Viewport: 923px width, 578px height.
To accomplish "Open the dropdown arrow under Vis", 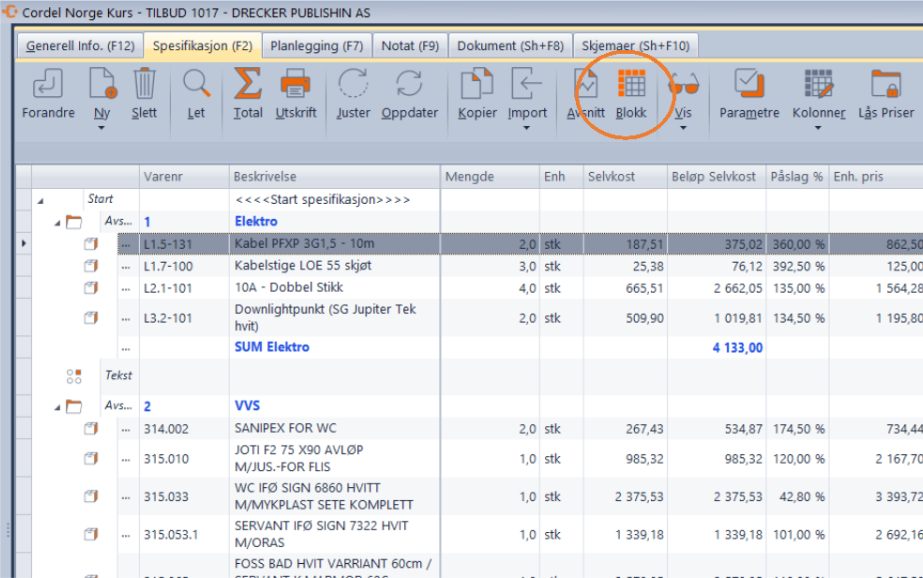I will tap(683, 127).
